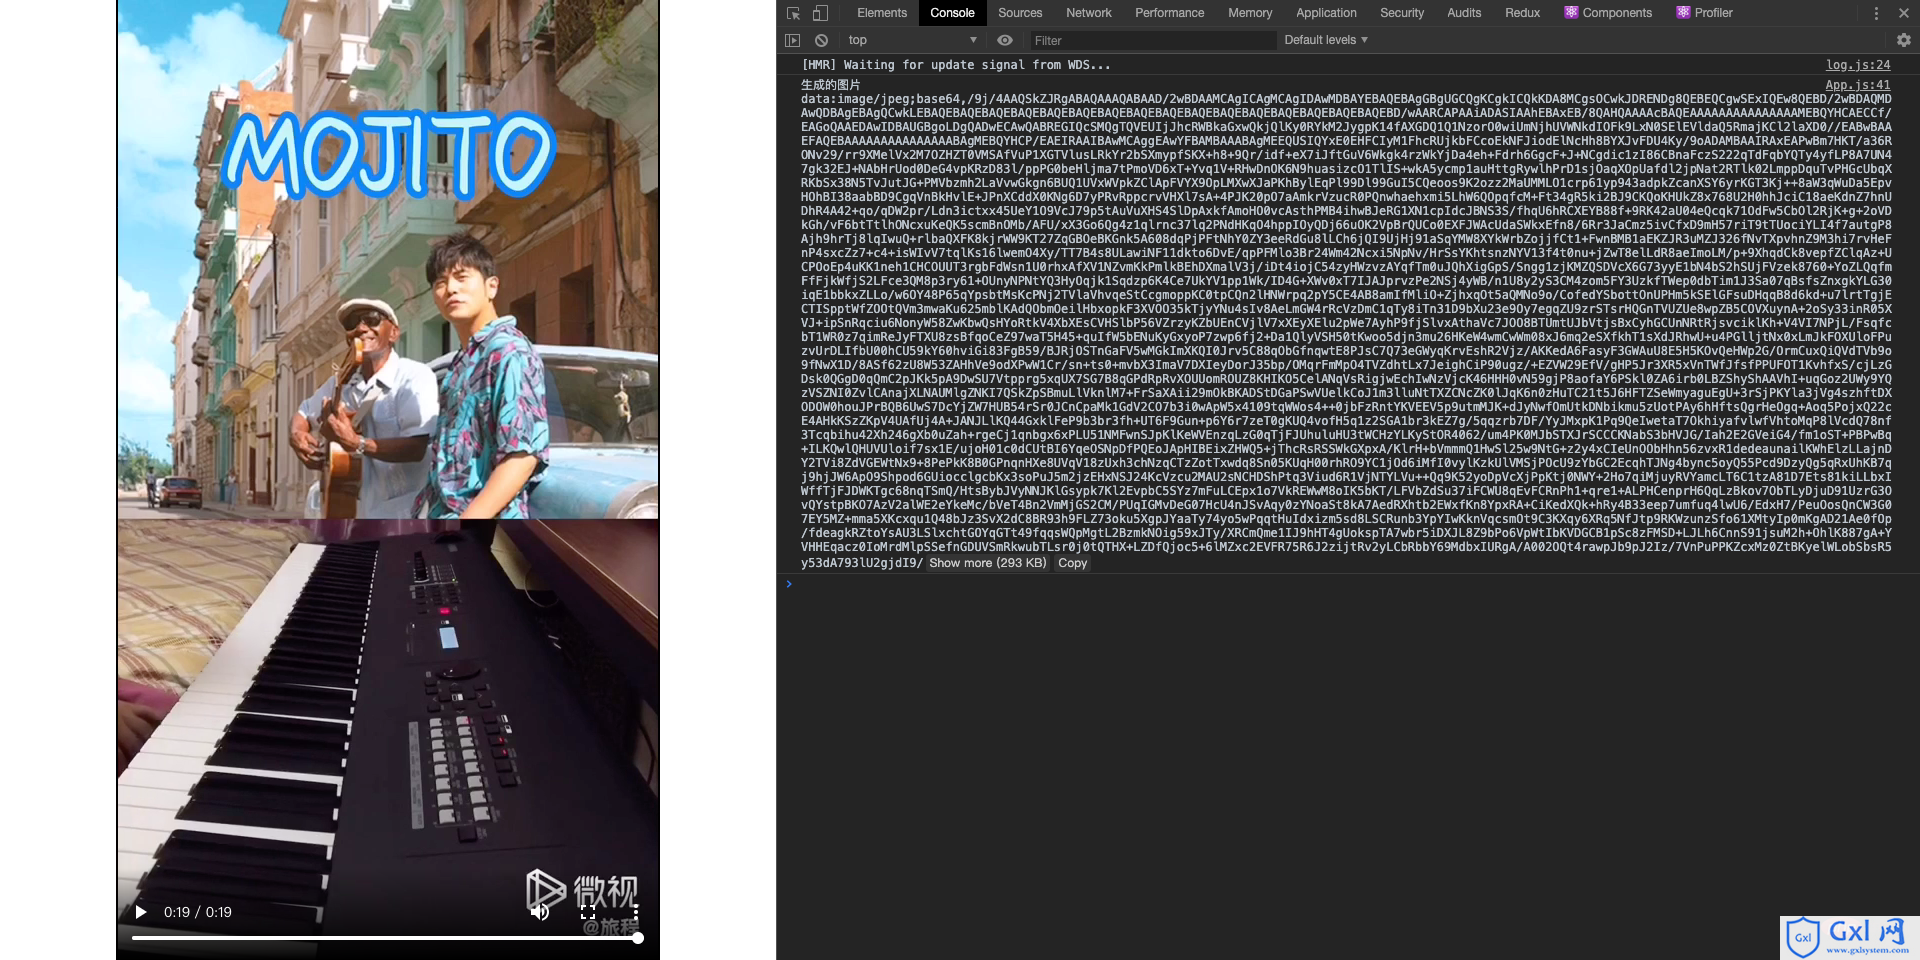This screenshot has width=1920, height=960.
Task: Open the Redux tab
Action: pos(1522,13)
